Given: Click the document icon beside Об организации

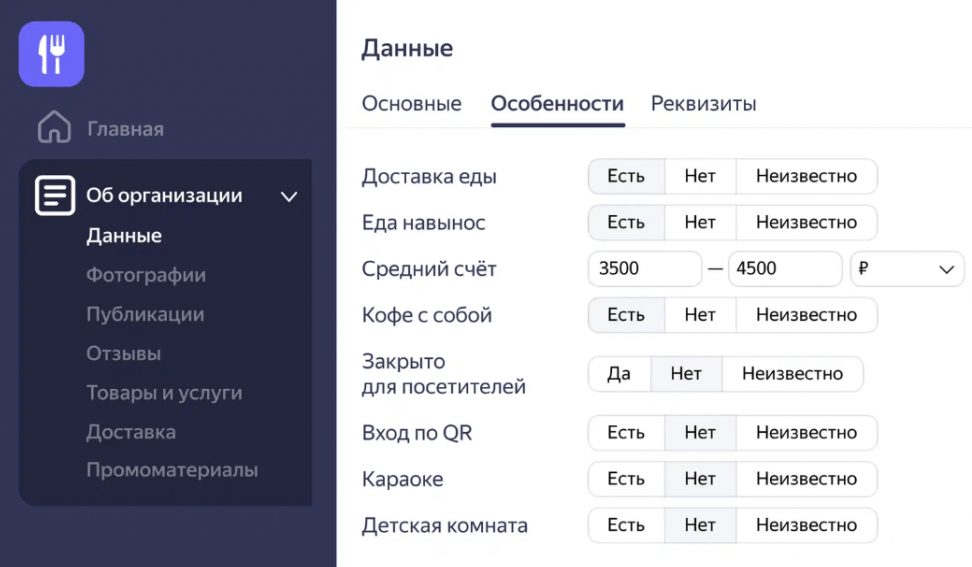Looking at the screenshot, I should pyautogui.click(x=55, y=196).
